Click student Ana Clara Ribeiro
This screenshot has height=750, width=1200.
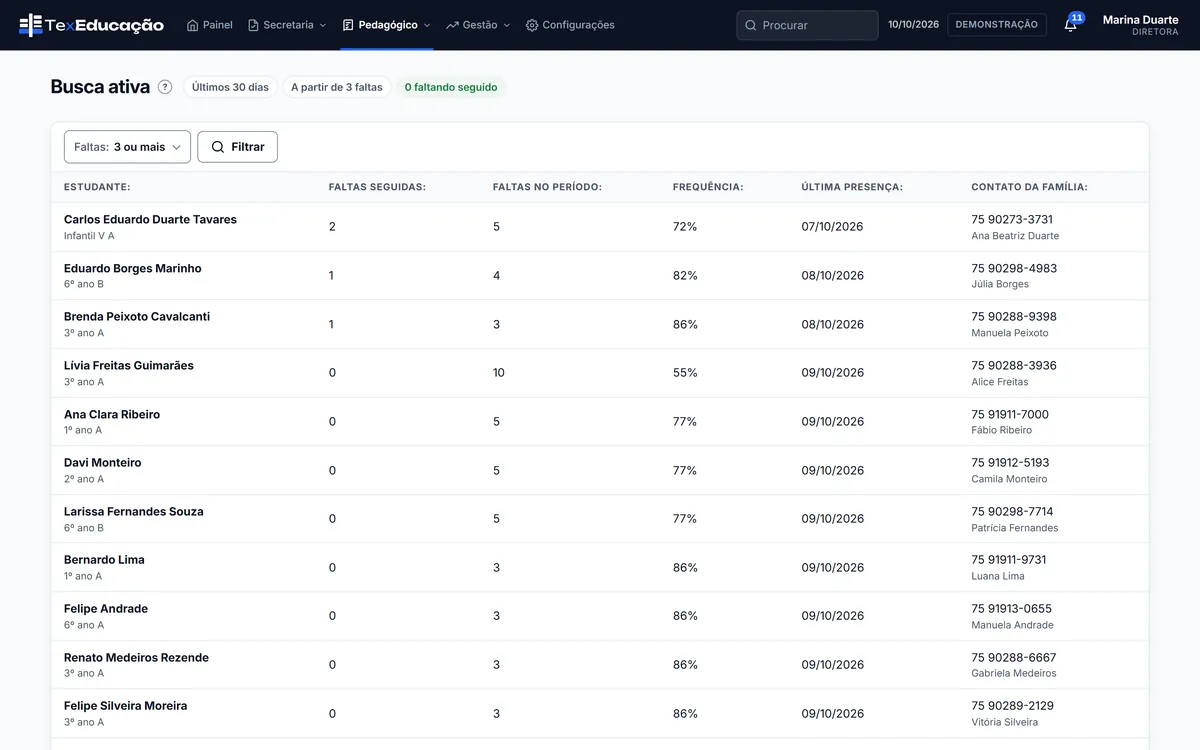pos(112,415)
